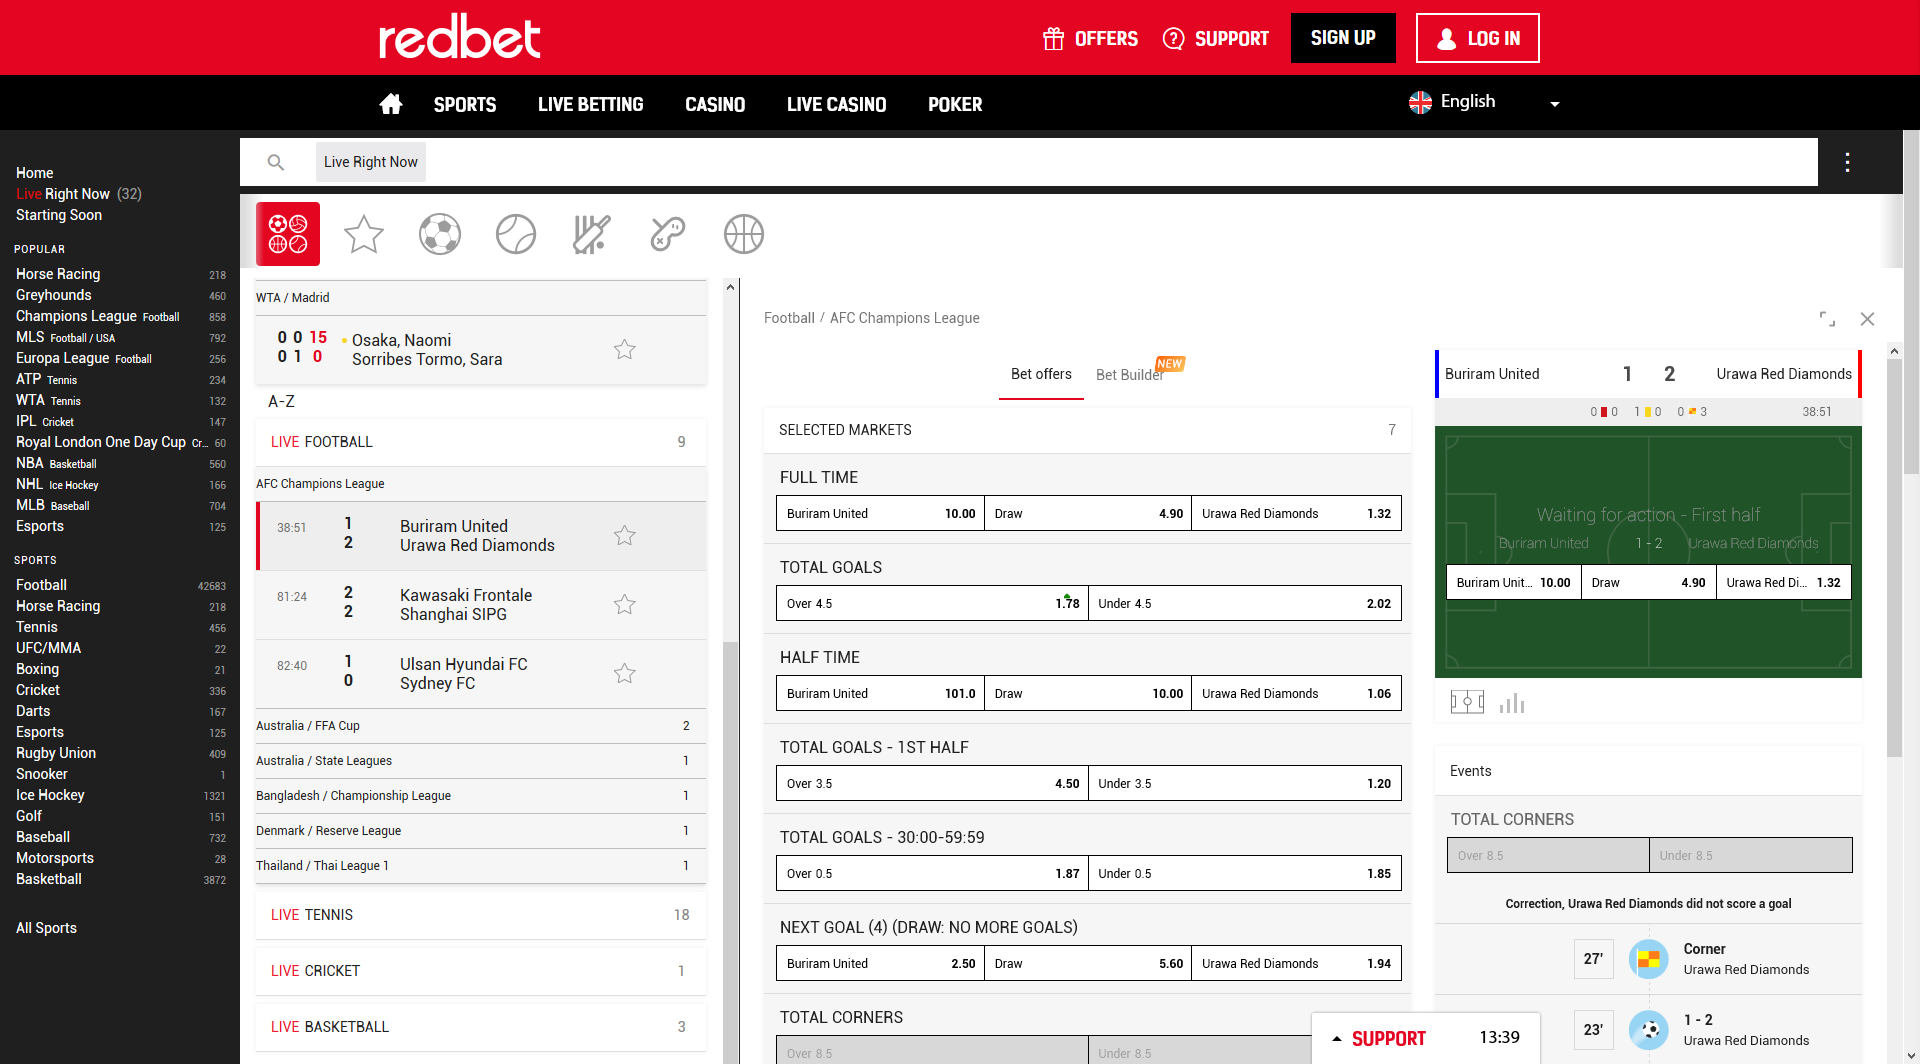Open the Live Betting menu
This screenshot has height=1064, width=1920.
point(590,104)
